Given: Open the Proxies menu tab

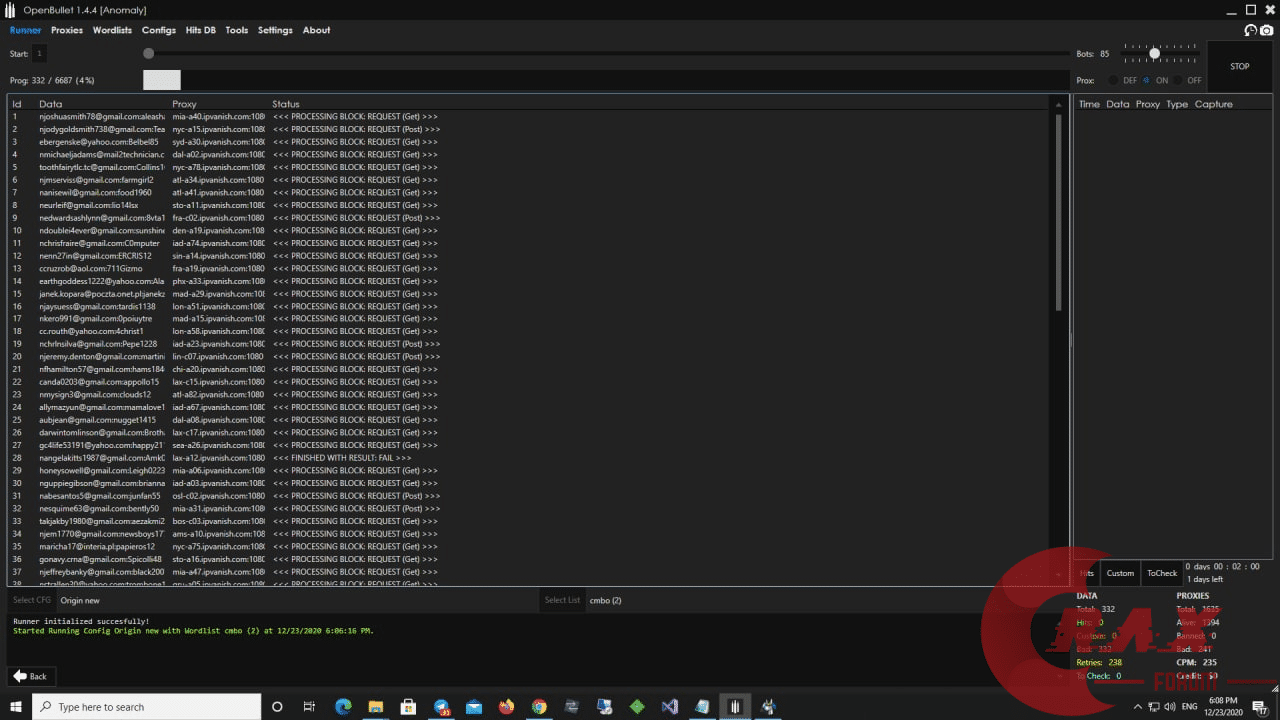Looking at the screenshot, I should point(67,30).
